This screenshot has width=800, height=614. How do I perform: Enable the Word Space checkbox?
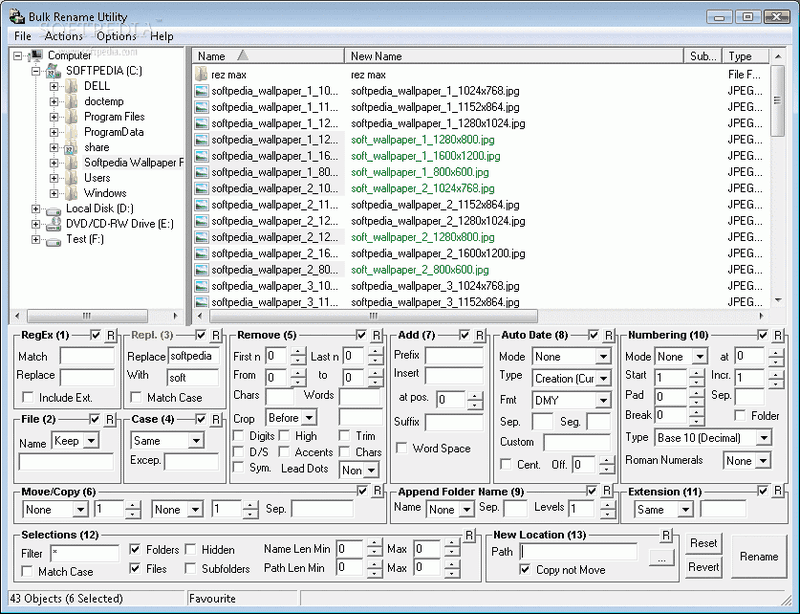(x=402, y=448)
